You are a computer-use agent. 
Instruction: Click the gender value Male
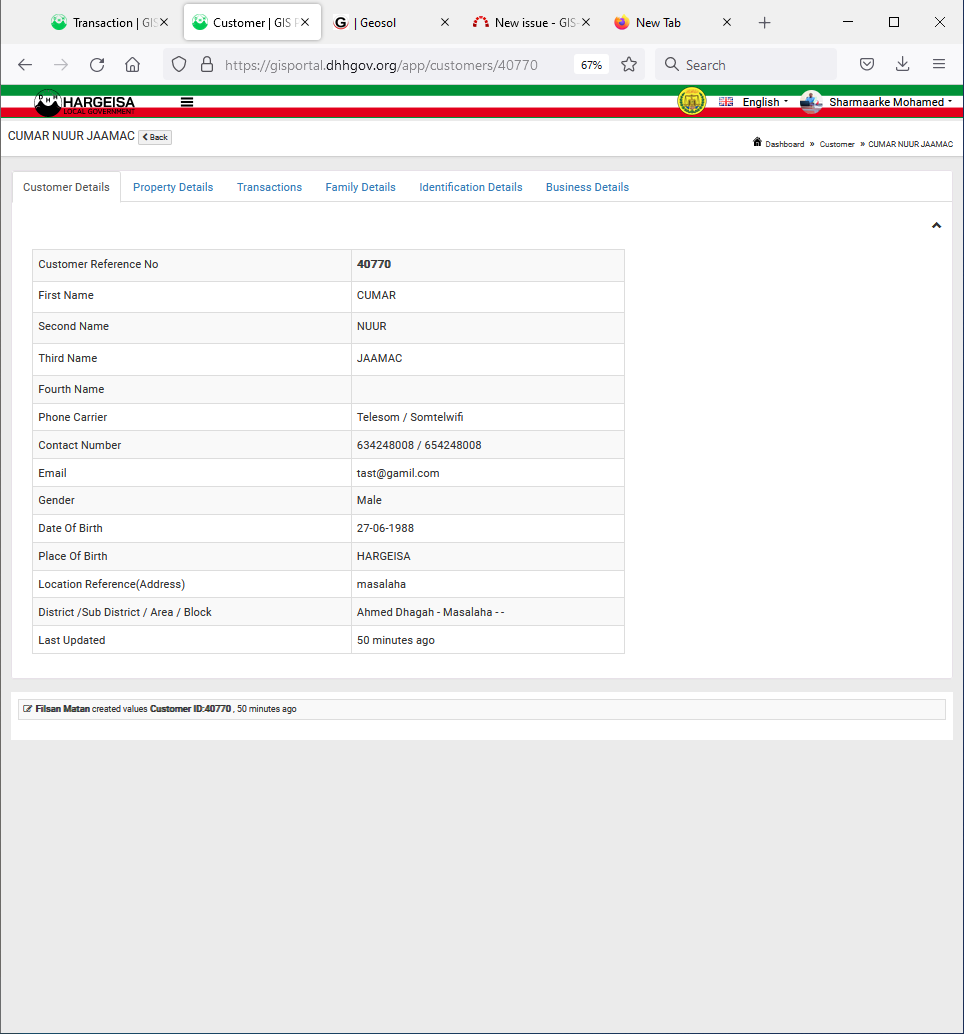click(369, 501)
